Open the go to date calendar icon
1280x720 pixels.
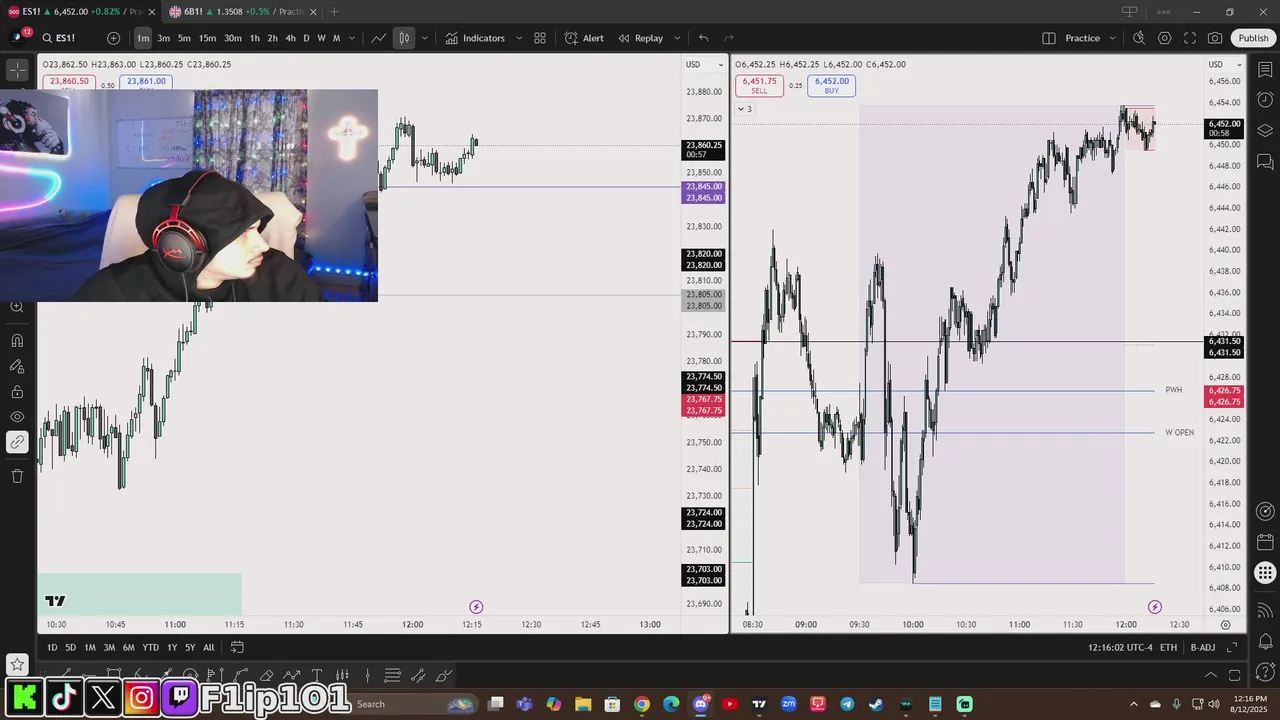coord(237,647)
